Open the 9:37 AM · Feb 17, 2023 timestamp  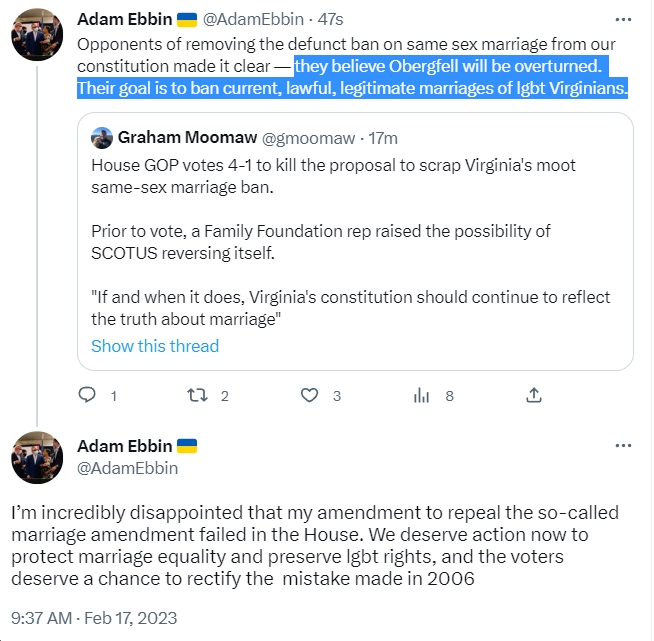click(x=94, y=618)
